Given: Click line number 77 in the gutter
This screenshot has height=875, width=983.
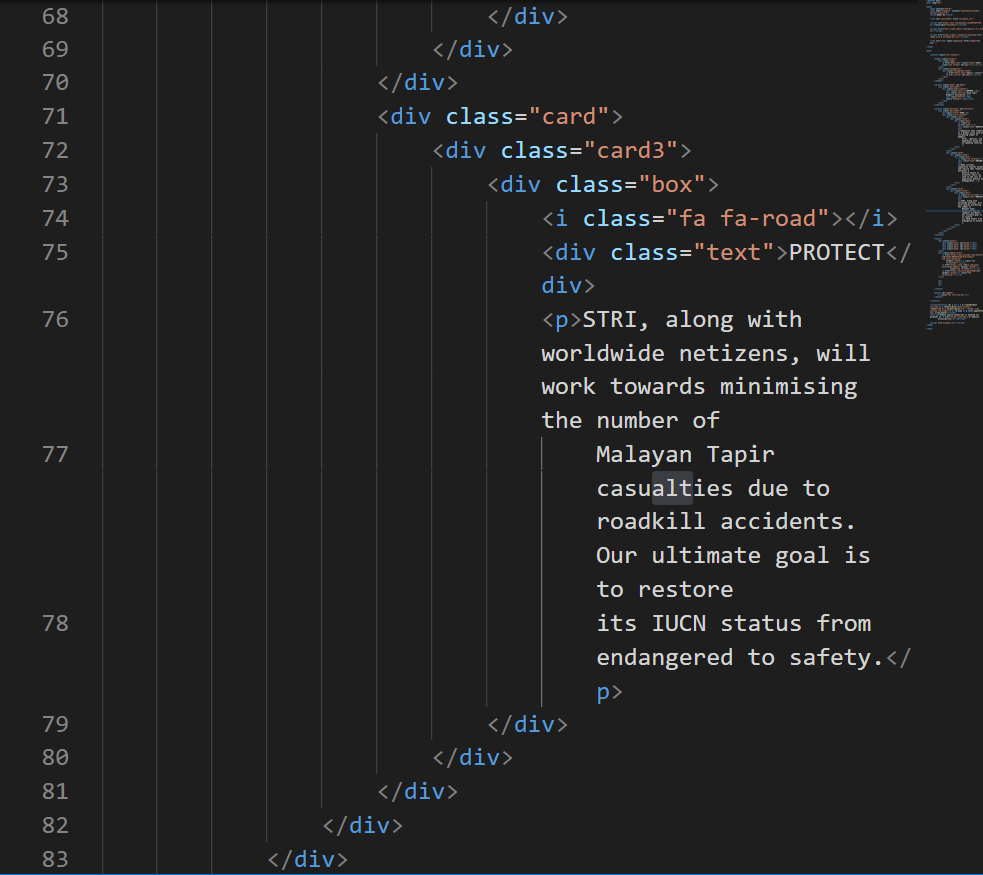Looking at the screenshot, I should coord(55,454).
